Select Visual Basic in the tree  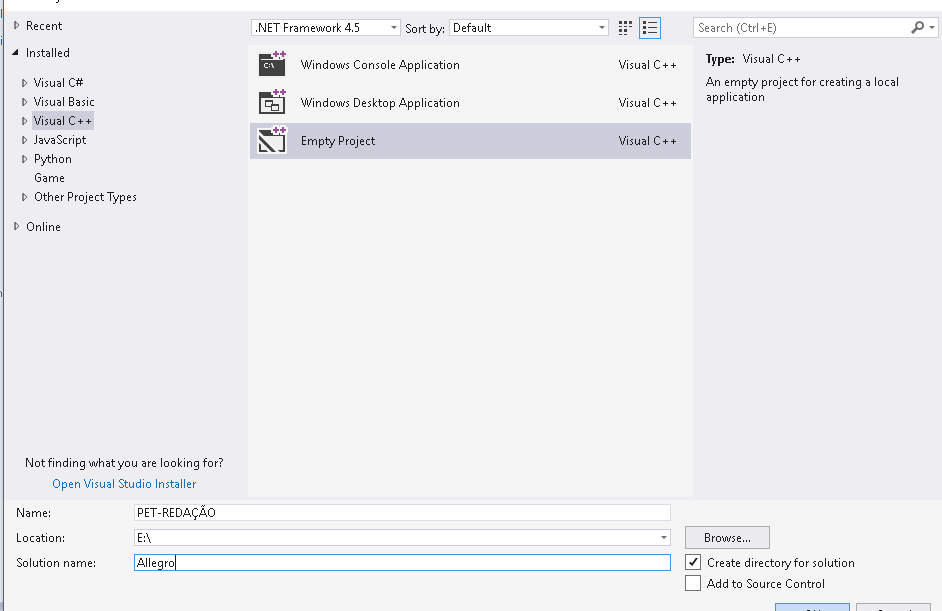pyautogui.click(x=64, y=102)
